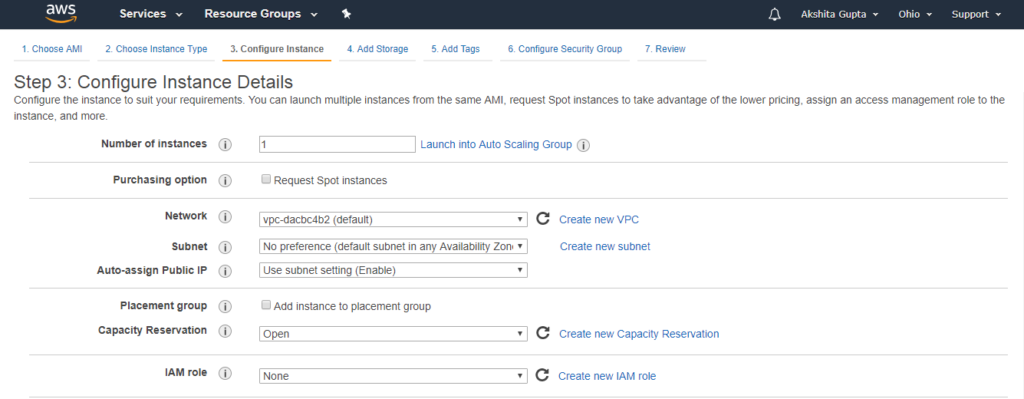Refresh the Network VPC list
The image size is (1024, 399).
click(543, 219)
